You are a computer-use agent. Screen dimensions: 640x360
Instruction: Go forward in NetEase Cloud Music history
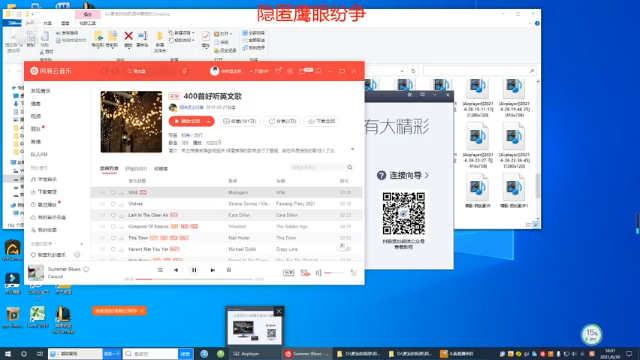tap(115, 71)
